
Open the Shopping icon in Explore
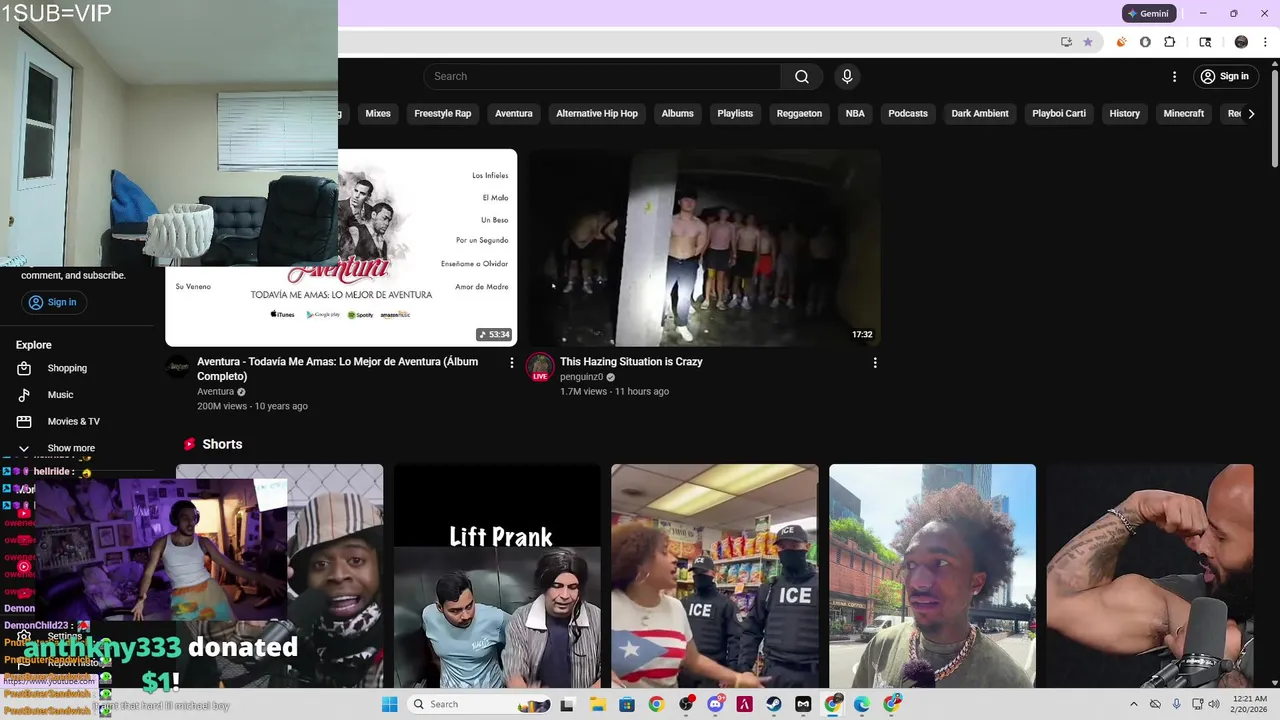[24, 368]
